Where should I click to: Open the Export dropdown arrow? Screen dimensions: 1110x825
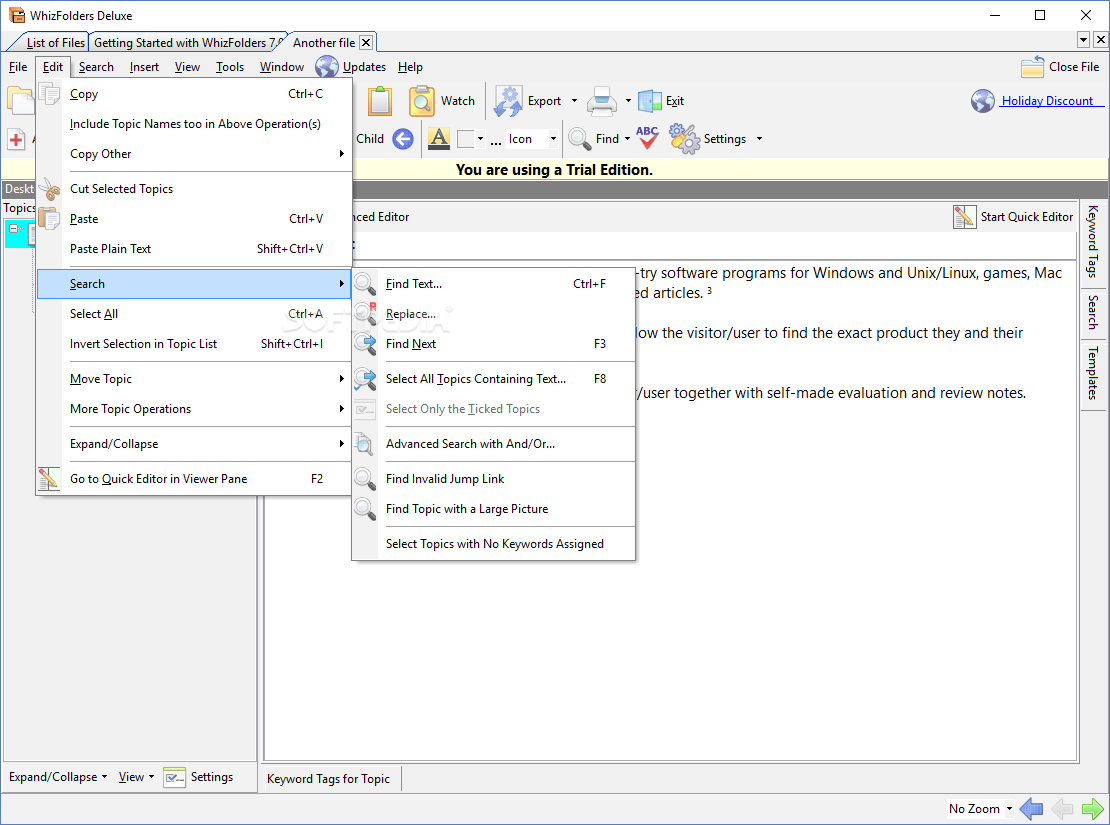574,101
